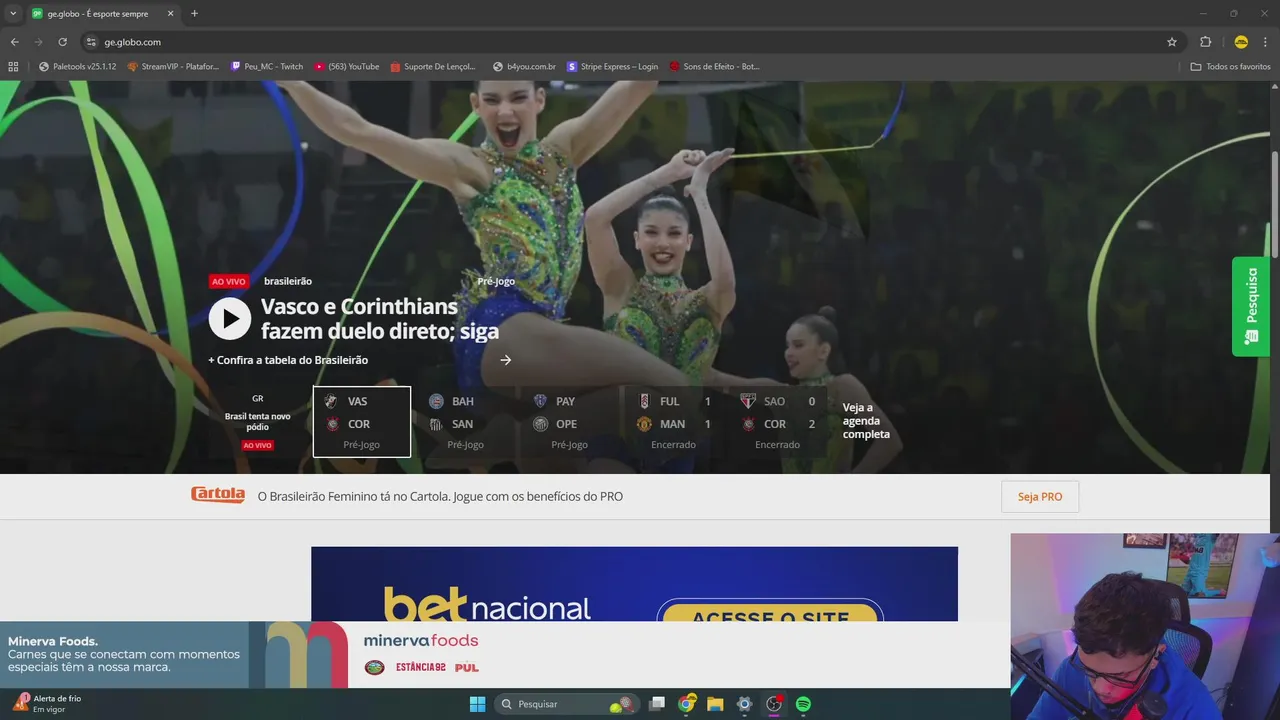The height and width of the screenshot is (720, 1280).
Task: Open the Chrome apps grid shortcut
Action: click(13, 66)
